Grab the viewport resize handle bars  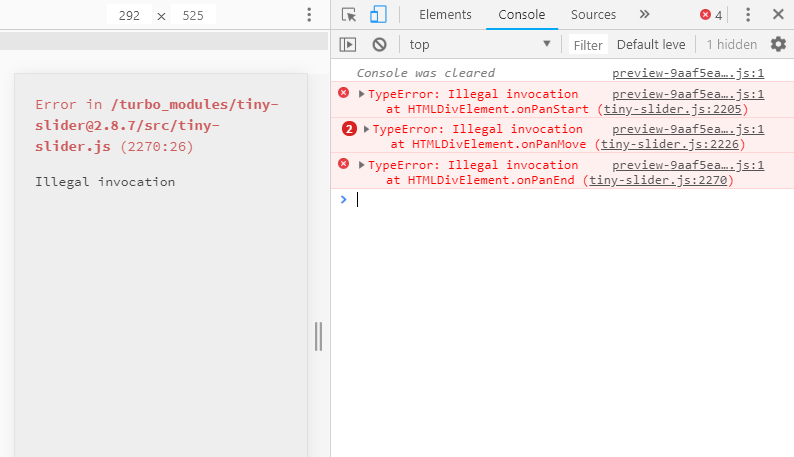pyautogui.click(x=319, y=336)
